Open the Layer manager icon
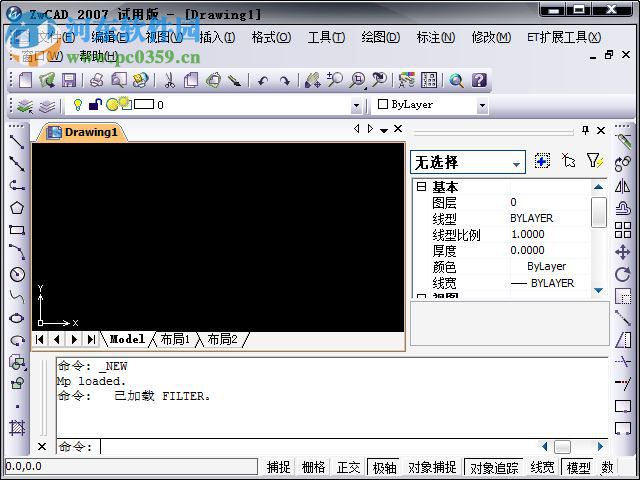This screenshot has width=640, height=480. [25, 106]
